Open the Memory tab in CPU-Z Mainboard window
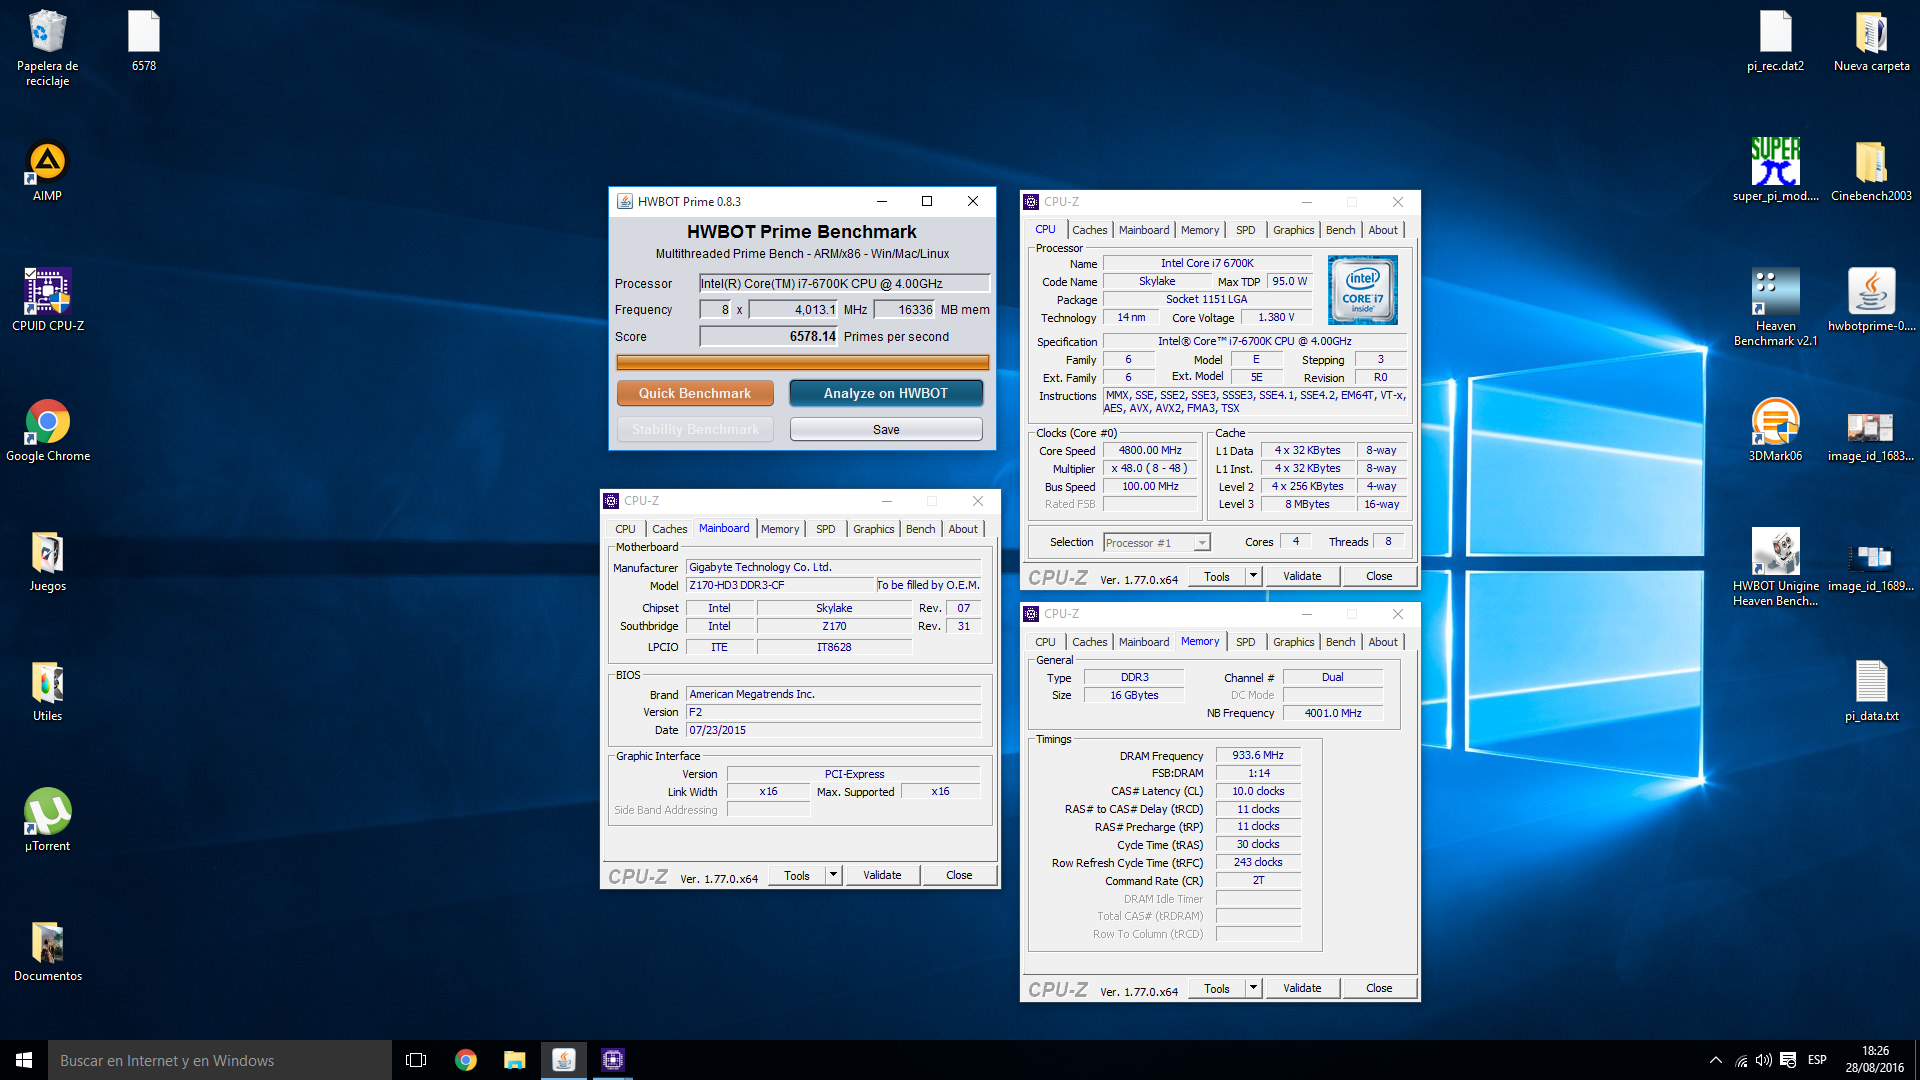This screenshot has height=1080, width=1920. (780, 529)
